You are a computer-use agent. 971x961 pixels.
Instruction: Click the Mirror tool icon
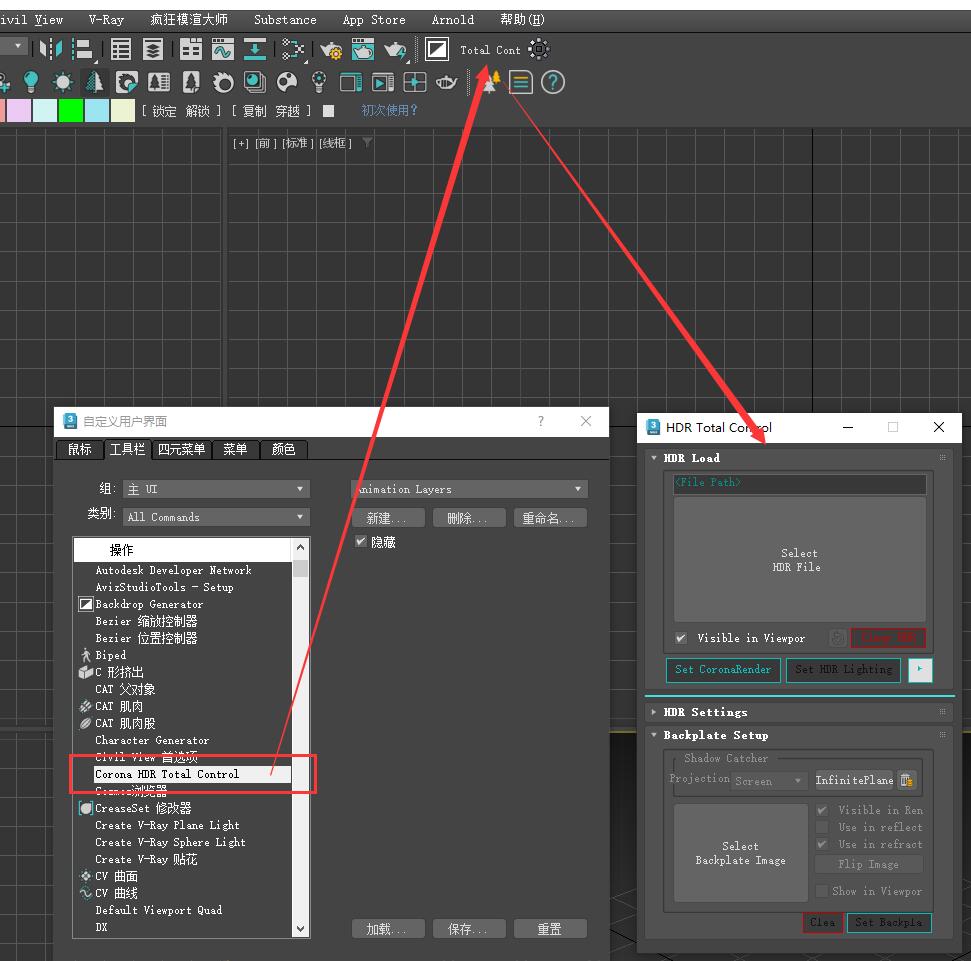[51, 49]
